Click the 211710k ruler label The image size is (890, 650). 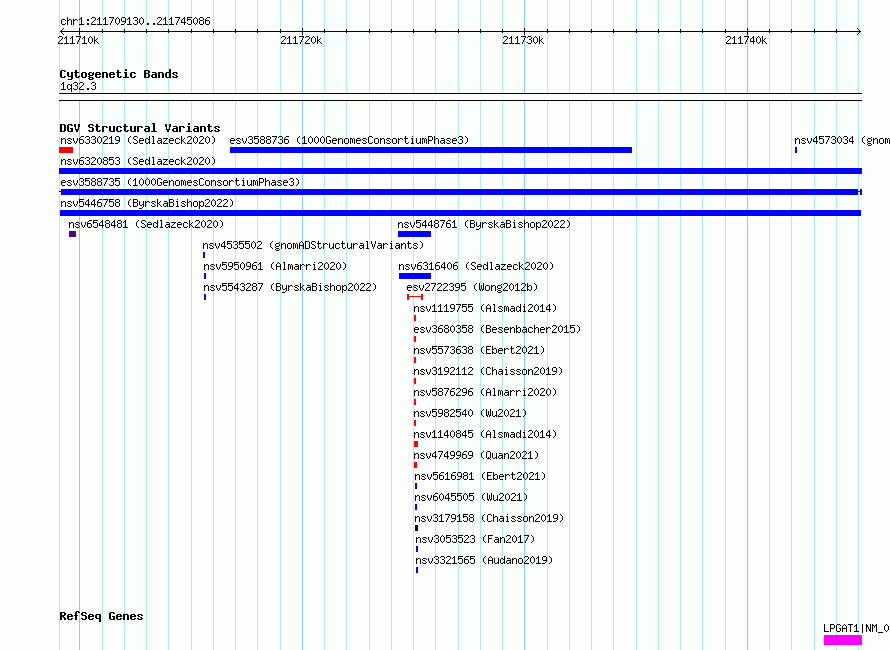point(78,40)
